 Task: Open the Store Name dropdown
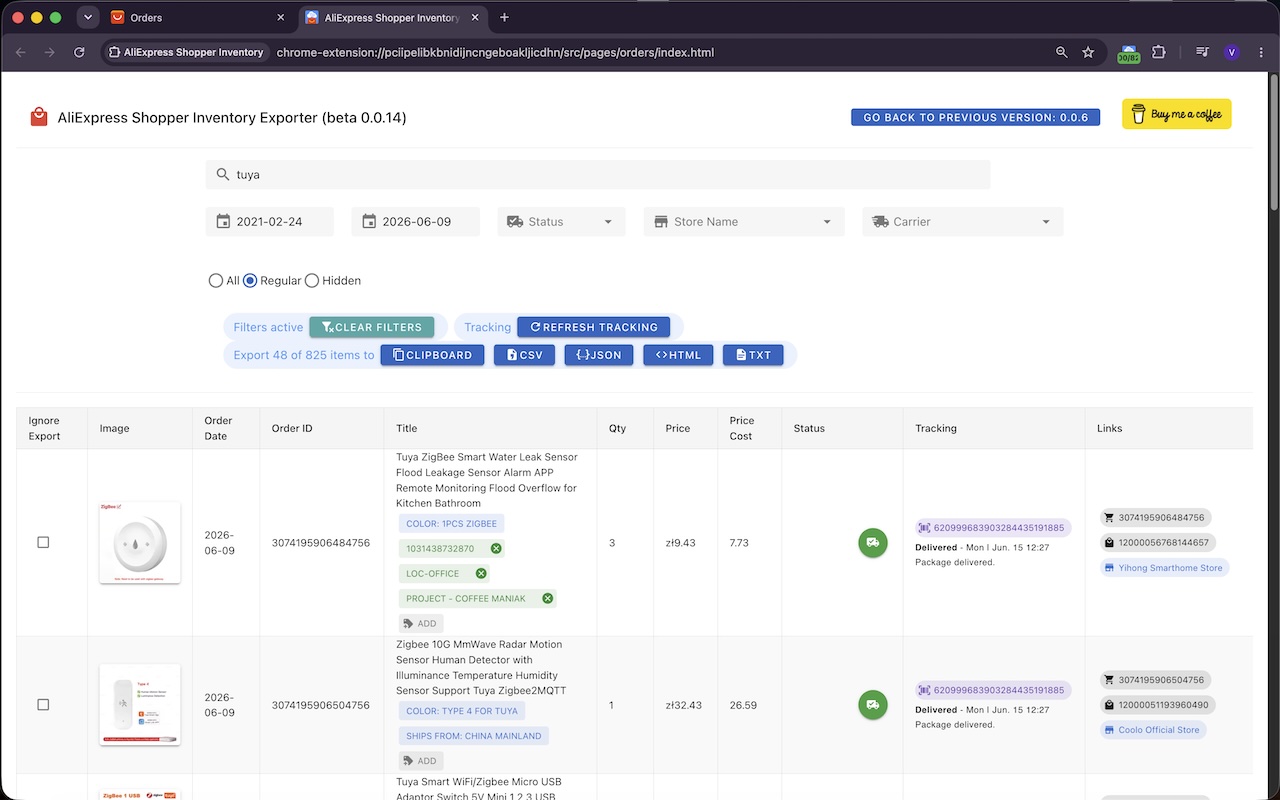744,222
